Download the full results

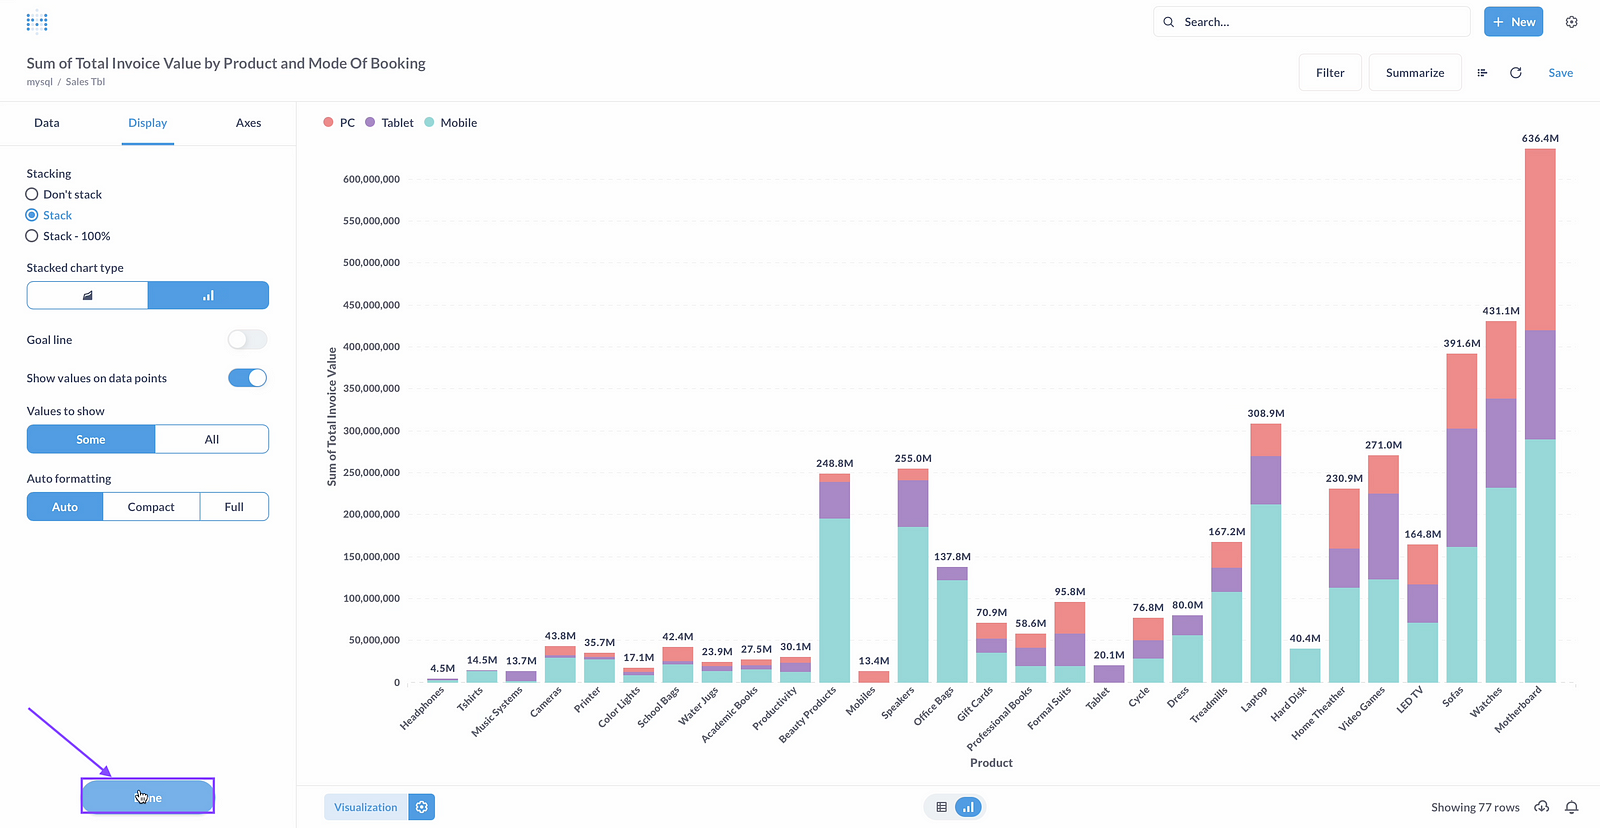pos(1542,807)
